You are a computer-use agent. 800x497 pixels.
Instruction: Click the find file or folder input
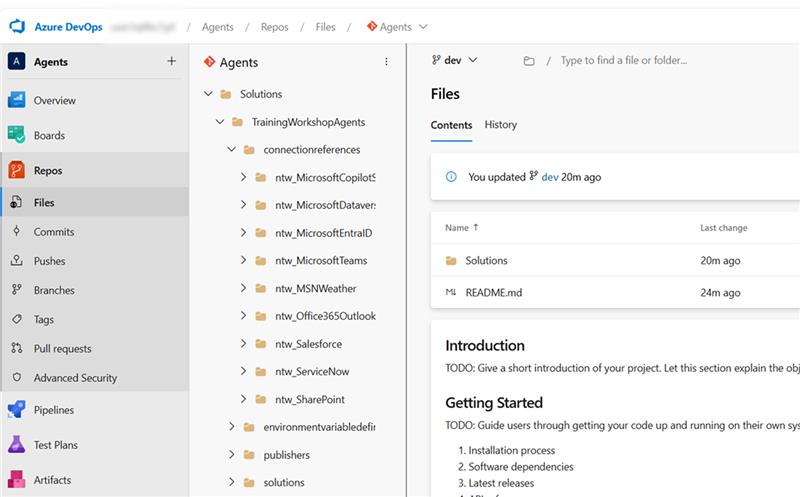624,60
